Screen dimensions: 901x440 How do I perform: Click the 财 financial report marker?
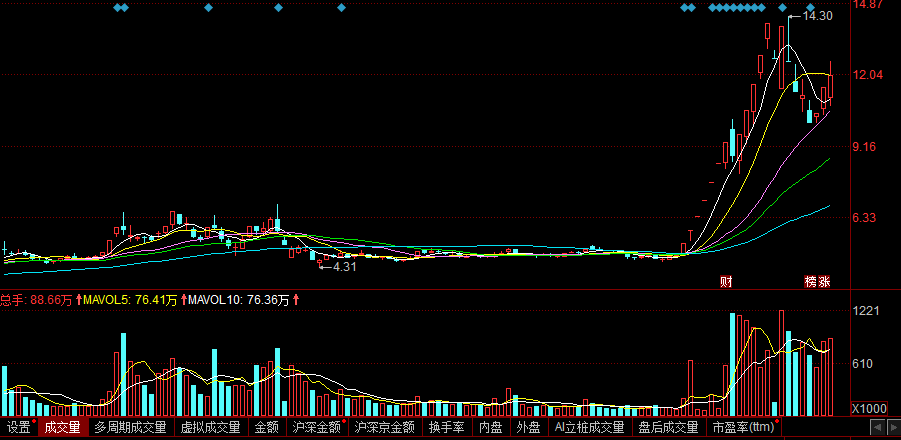[x=726, y=281]
